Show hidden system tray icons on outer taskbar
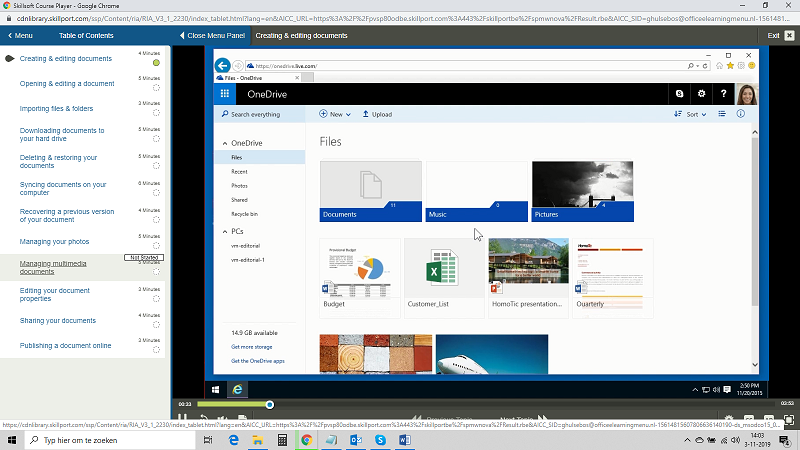 pos(687,440)
